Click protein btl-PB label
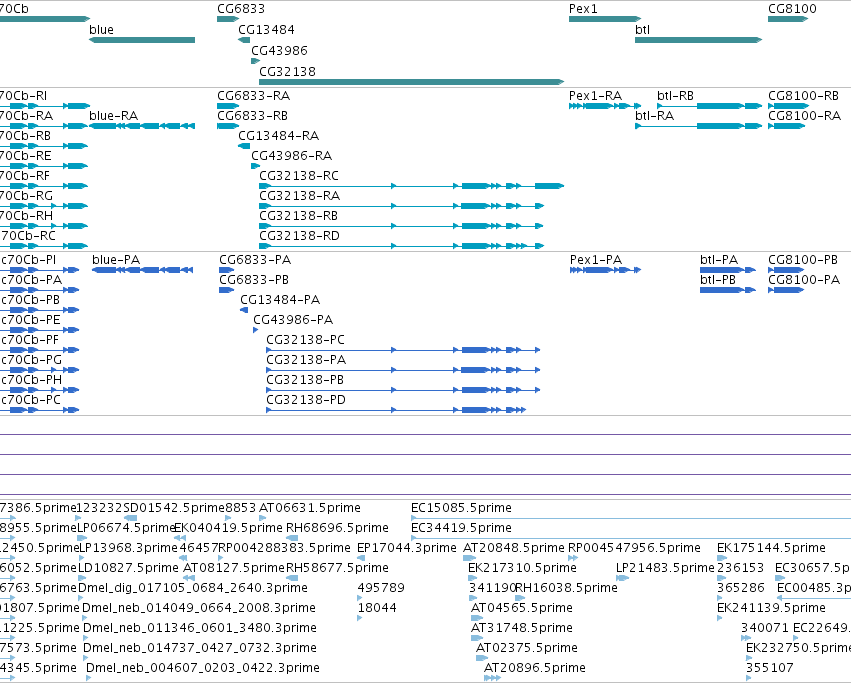The width and height of the screenshot is (851, 683). click(x=718, y=280)
